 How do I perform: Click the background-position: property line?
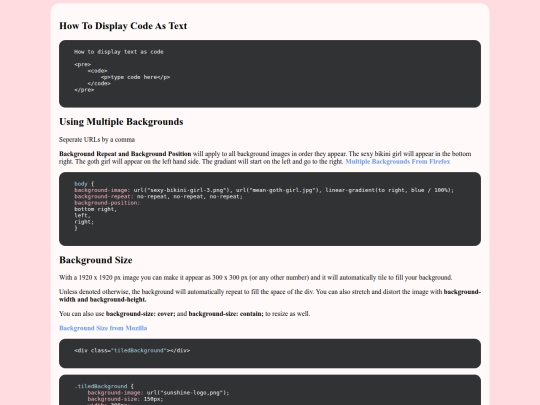coord(107,202)
